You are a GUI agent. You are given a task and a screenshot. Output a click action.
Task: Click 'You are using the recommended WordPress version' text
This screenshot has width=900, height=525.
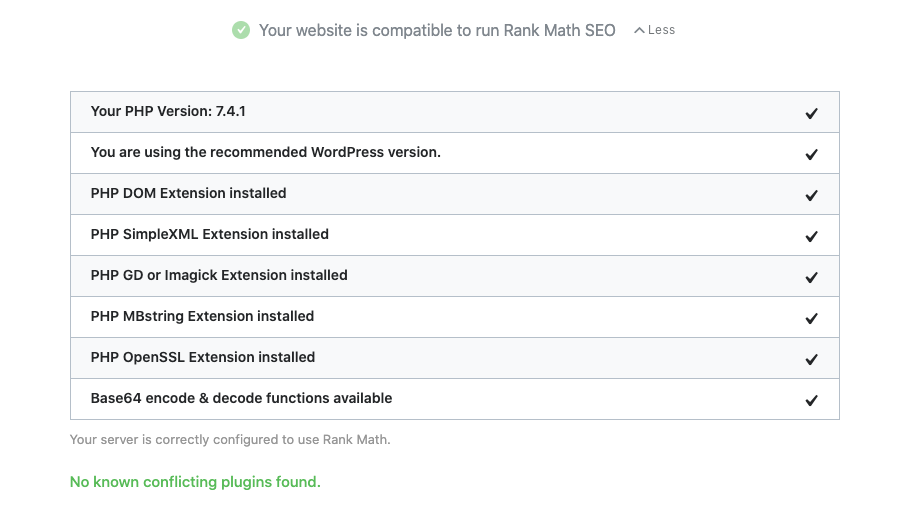click(265, 152)
